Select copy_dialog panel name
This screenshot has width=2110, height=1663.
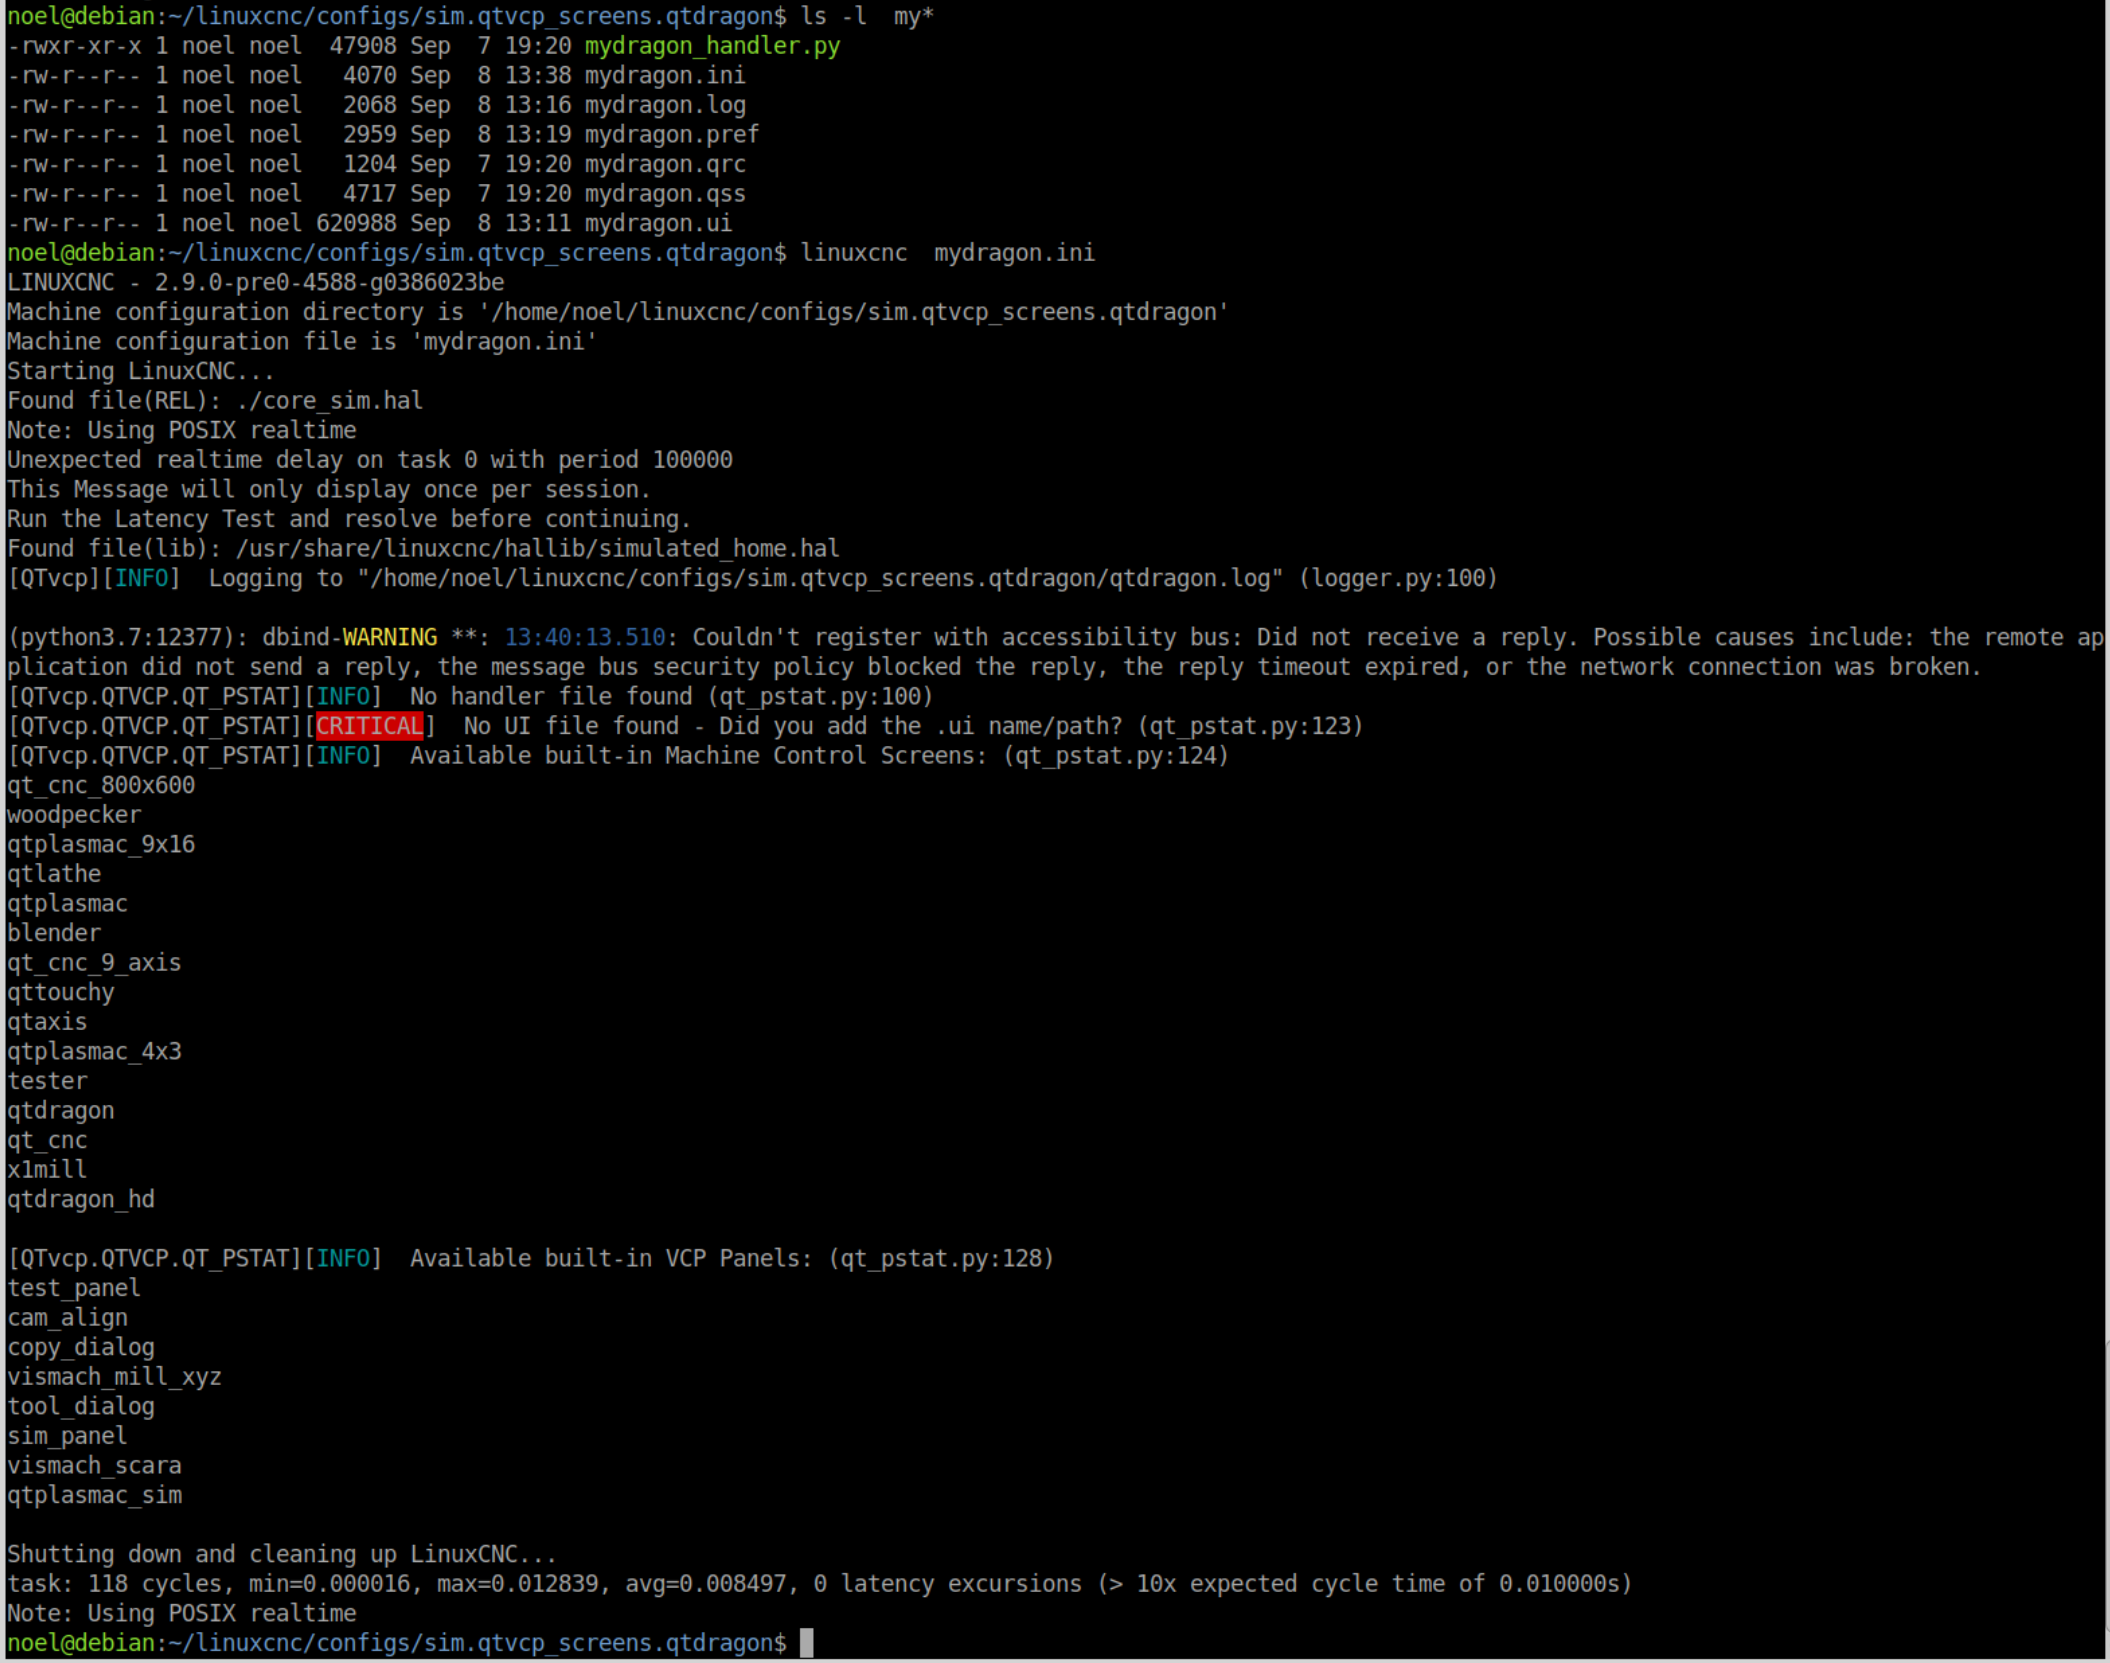81,1347
